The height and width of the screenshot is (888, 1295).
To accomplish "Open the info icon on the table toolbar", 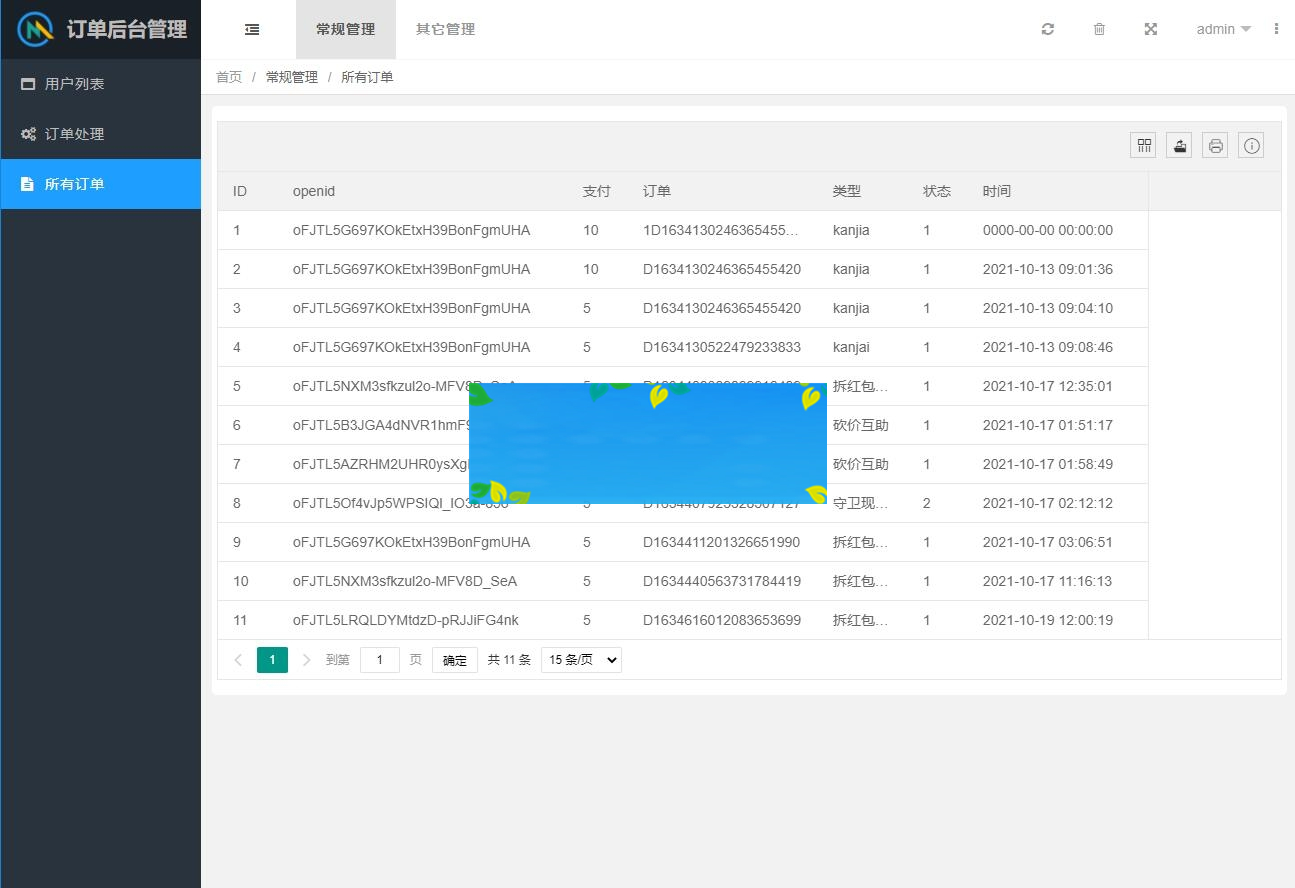I will (x=1251, y=145).
